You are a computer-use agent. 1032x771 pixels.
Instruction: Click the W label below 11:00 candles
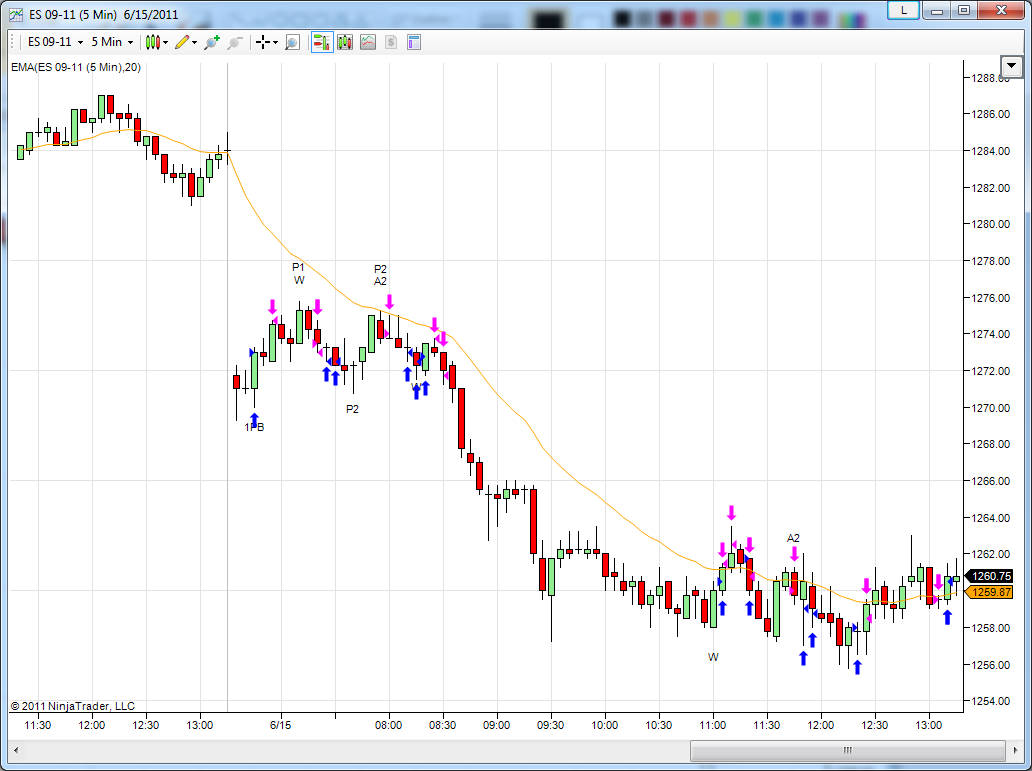[713, 657]
